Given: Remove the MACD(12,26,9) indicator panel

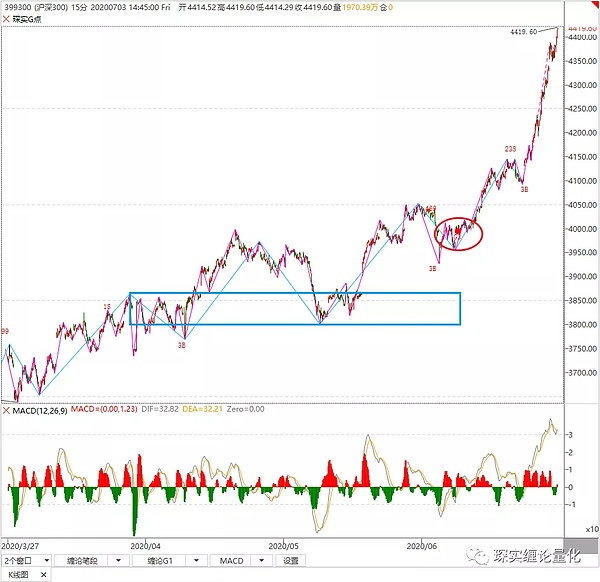Looking at the screenshot, I should (x=6, y=410).
